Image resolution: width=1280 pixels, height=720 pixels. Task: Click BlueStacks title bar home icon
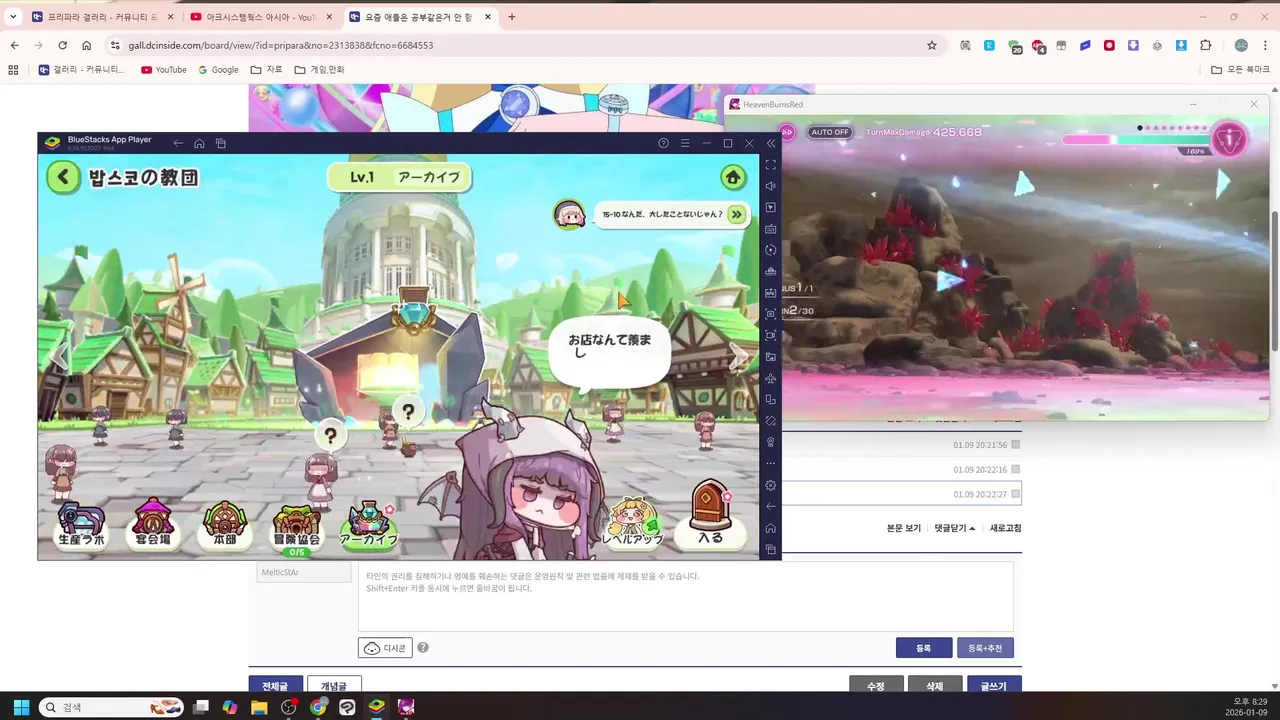[199, 143]
